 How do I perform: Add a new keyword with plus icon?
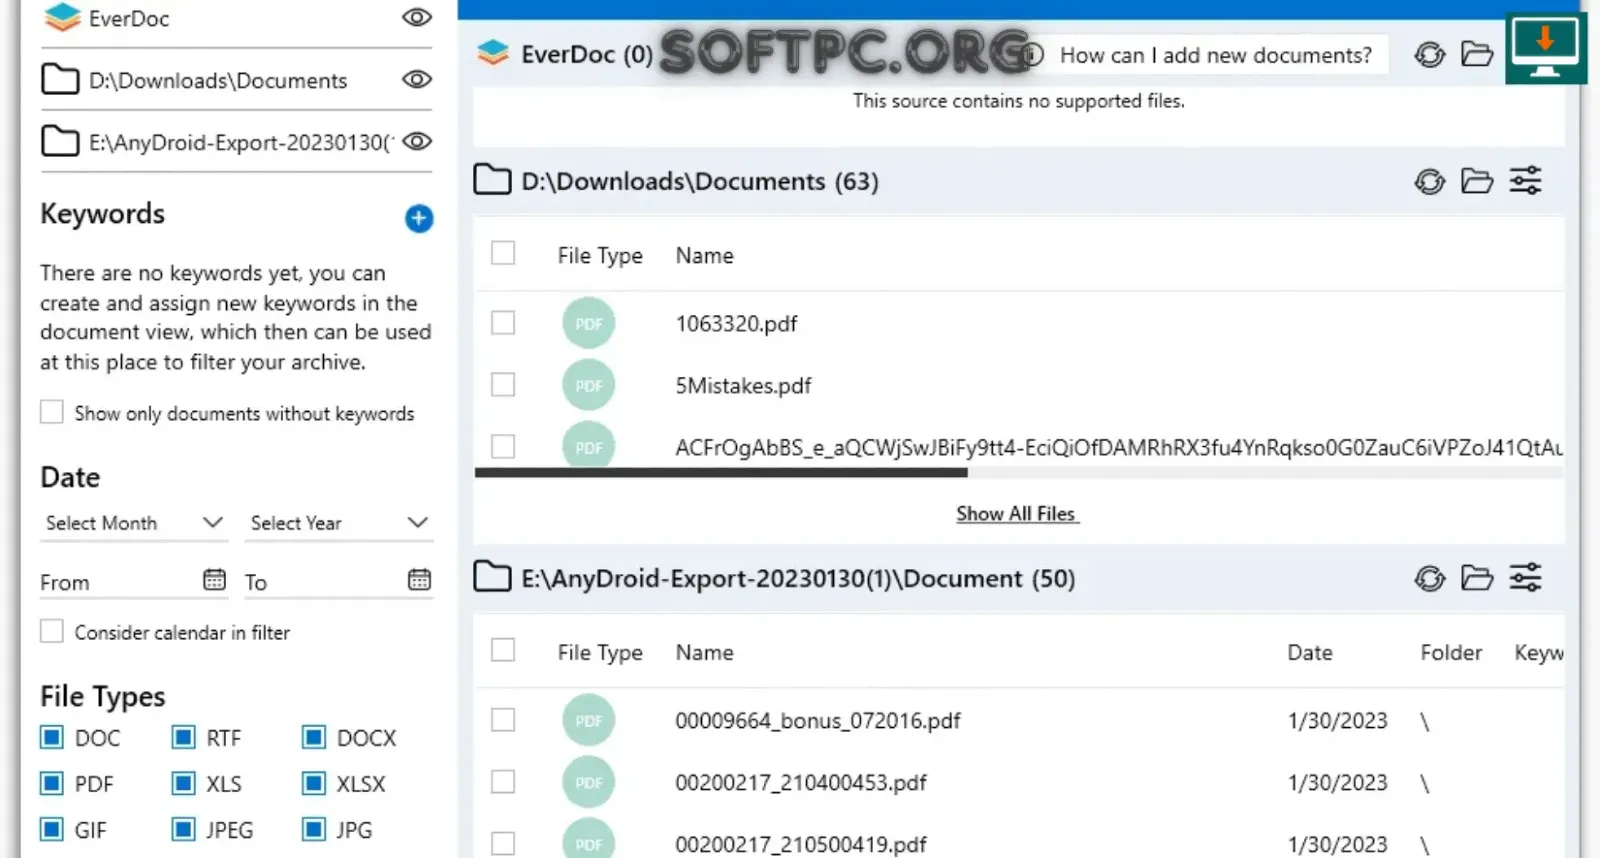point(419,218)
